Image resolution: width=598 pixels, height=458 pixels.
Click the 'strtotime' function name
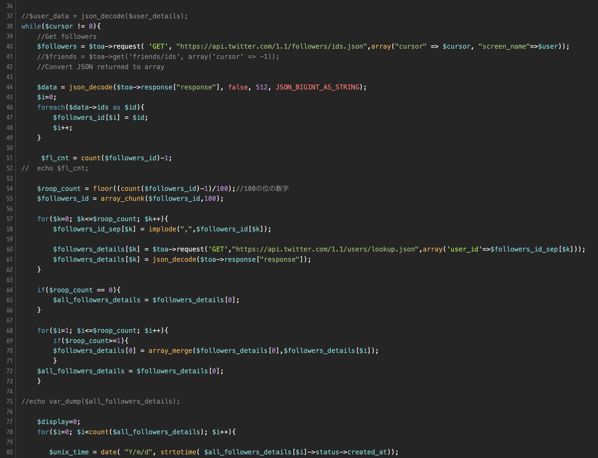178,452
